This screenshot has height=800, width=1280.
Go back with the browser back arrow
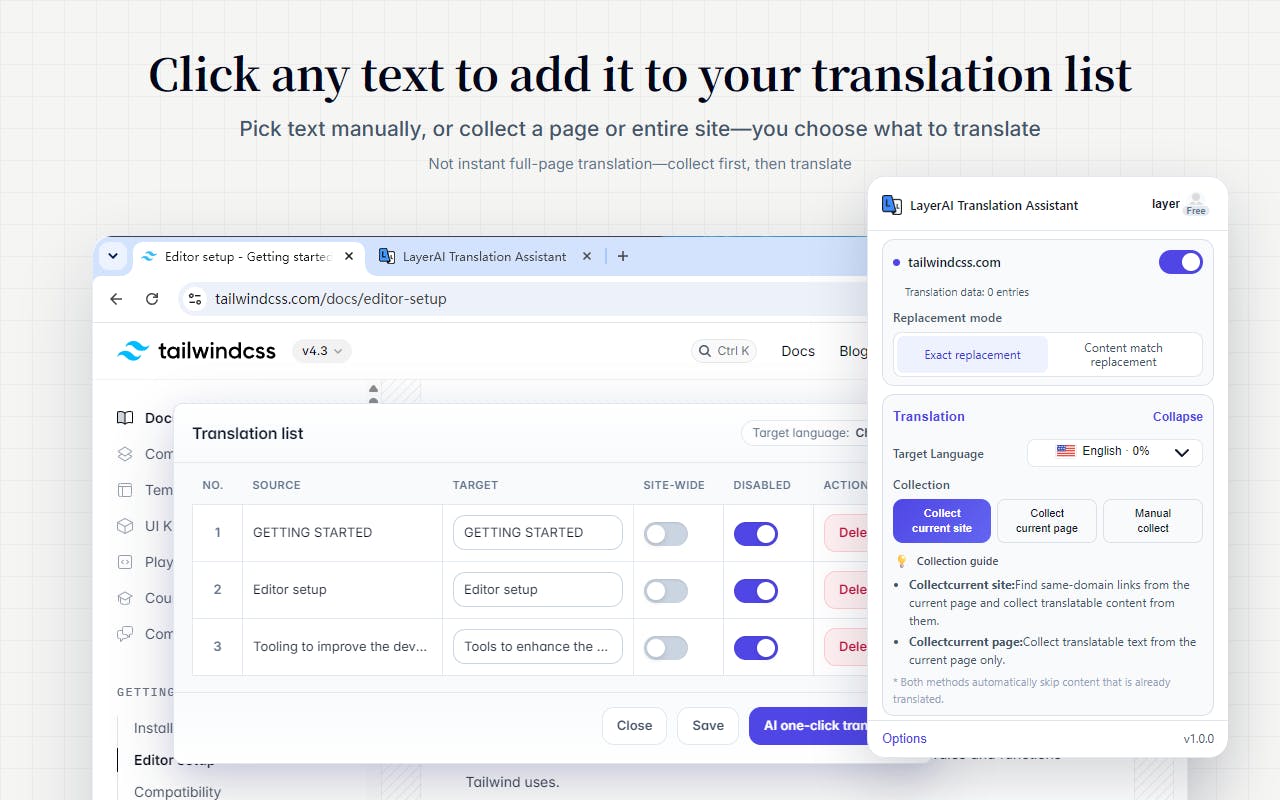[x=116, y=299]
